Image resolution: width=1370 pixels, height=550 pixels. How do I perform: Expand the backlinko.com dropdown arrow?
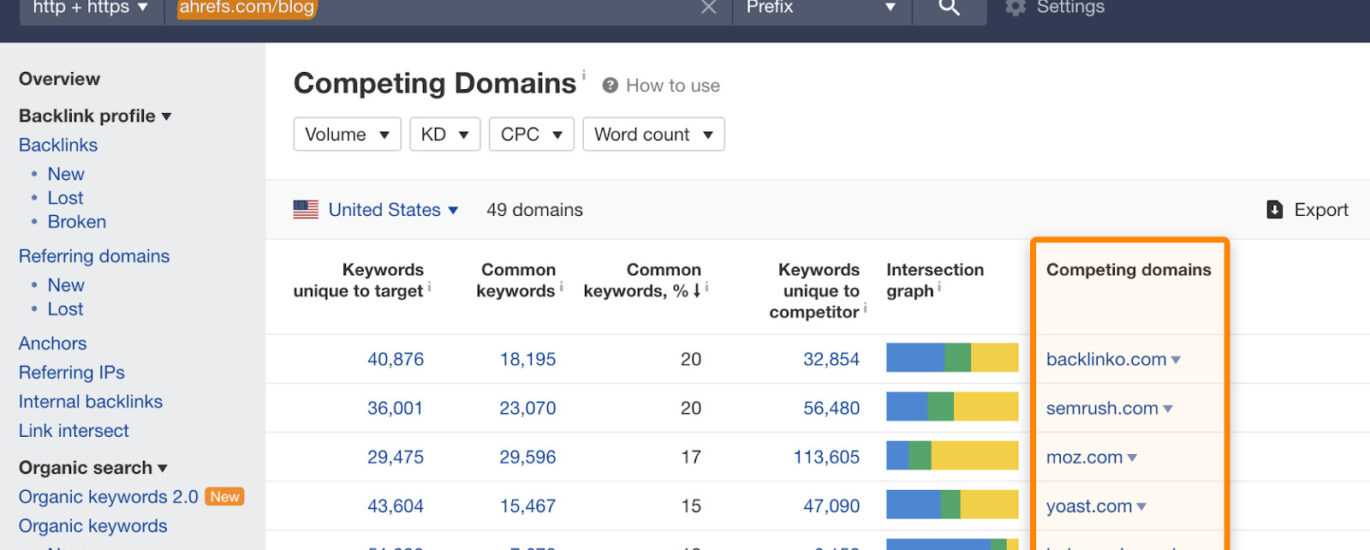(x=1176, y=360)
